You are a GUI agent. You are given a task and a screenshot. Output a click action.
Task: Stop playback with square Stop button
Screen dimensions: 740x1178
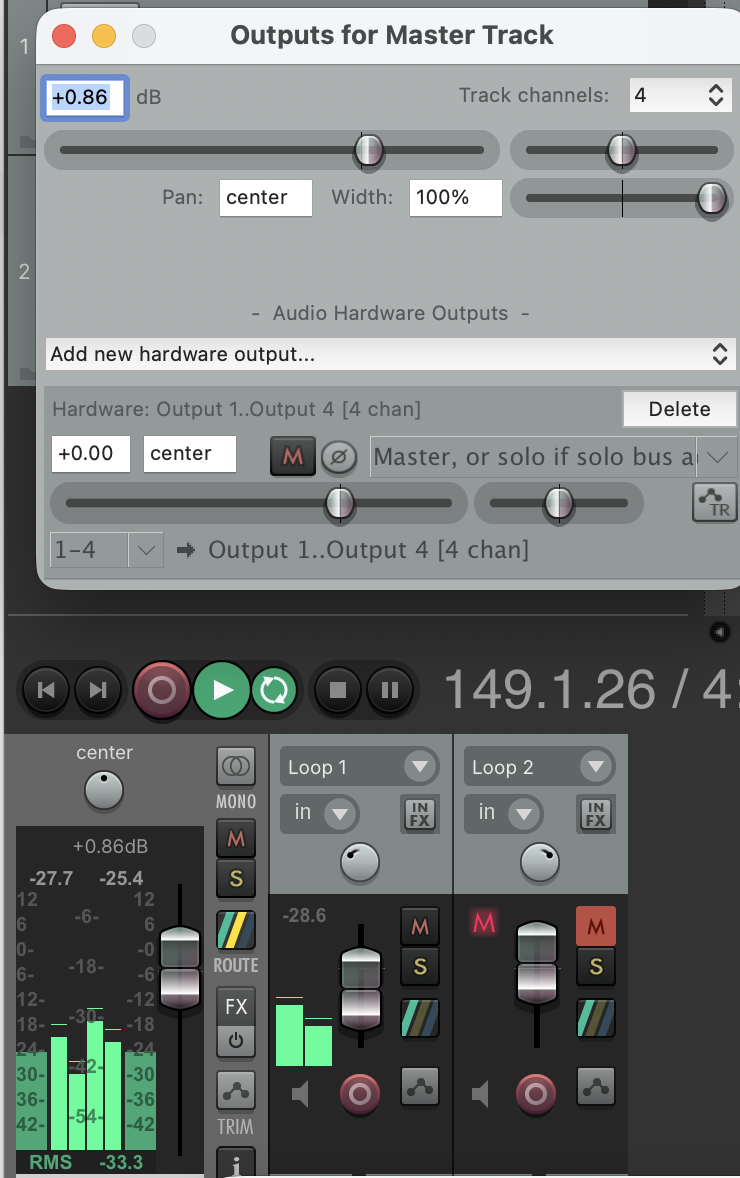[x=338, y=690]
